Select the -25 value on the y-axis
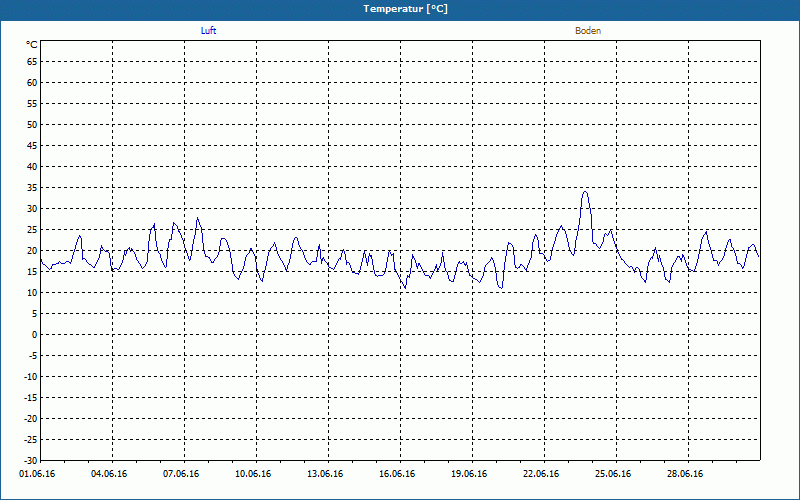The image size is (800, 500). click(x=31, y=440)
